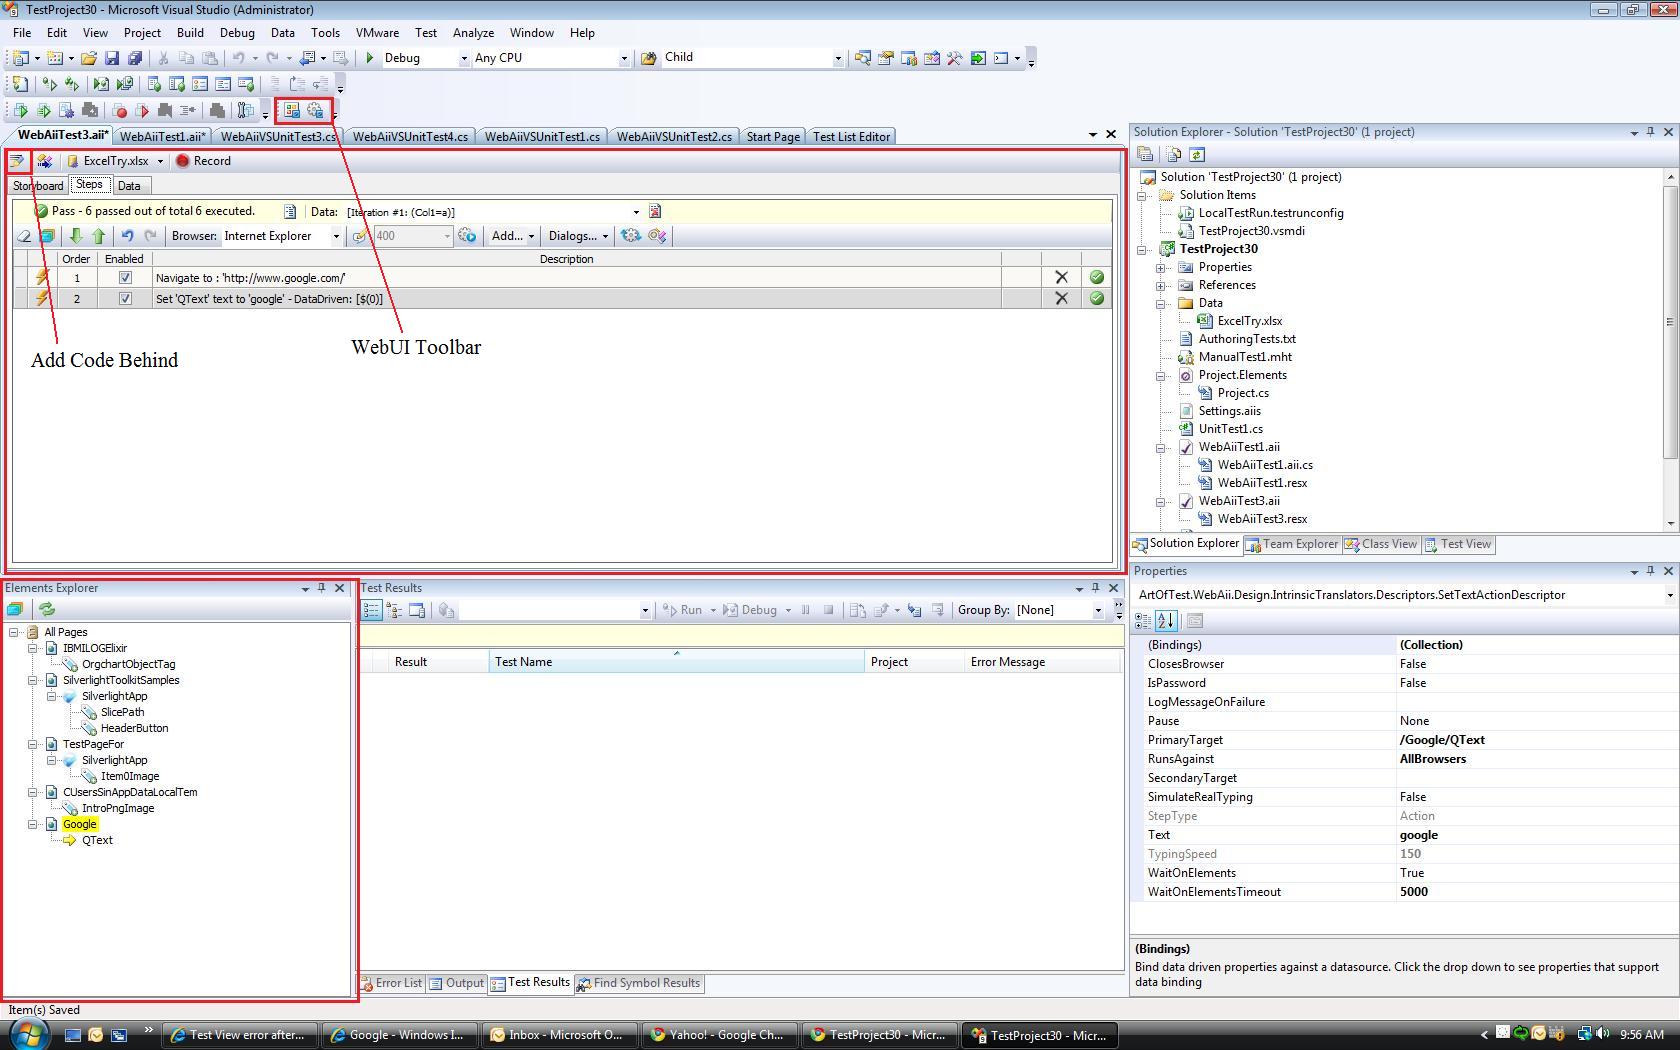Uncheck Enabled checkbox for step 2
Viewport: 1680px width, 1050px height.
click(x=125, y=298)
